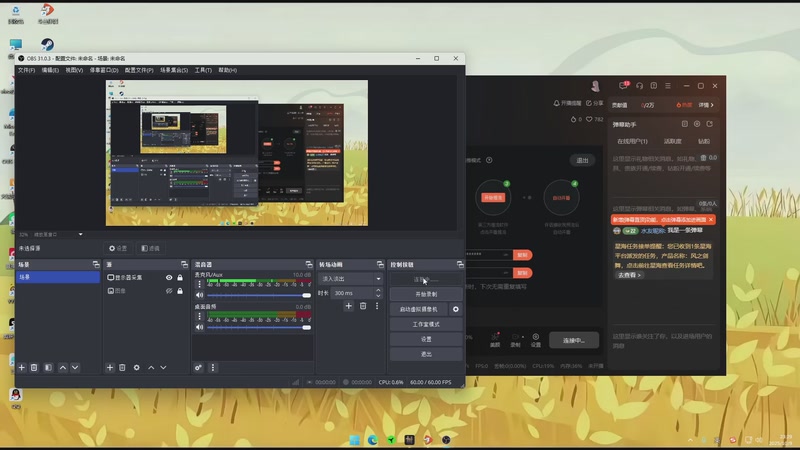Image resolution: width=800 pixels, height=450 pixels.
Task: Move the scene up with arrow
Action: (63, 367)
